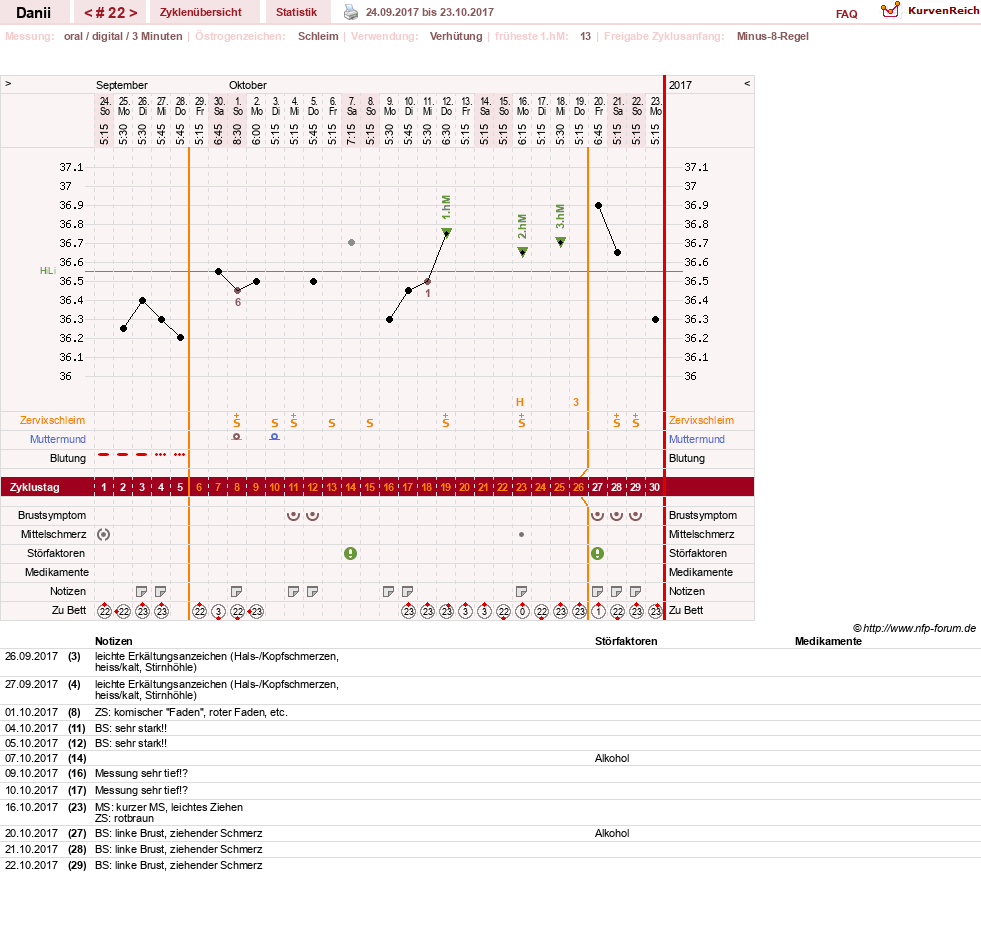Open the note icon for cycle day 8
The width and height of the screenshot is (981, 942).
pos(236,591)
